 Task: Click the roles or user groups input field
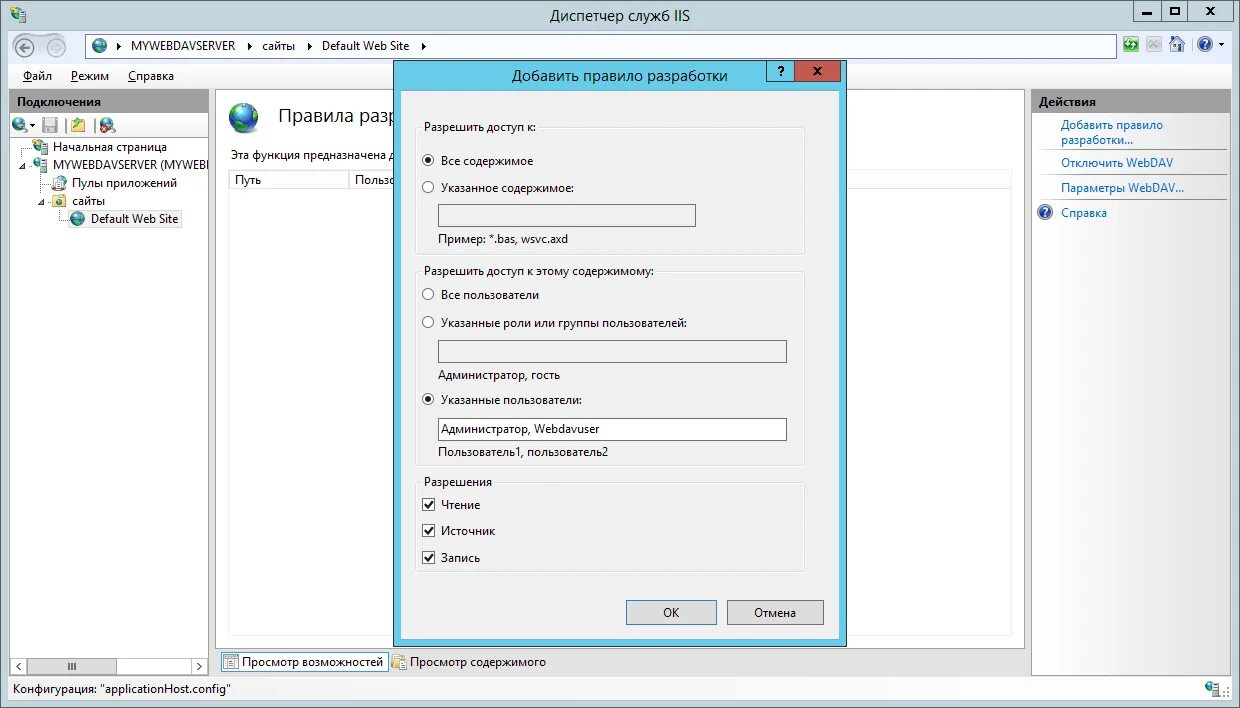tap(612, 351)
